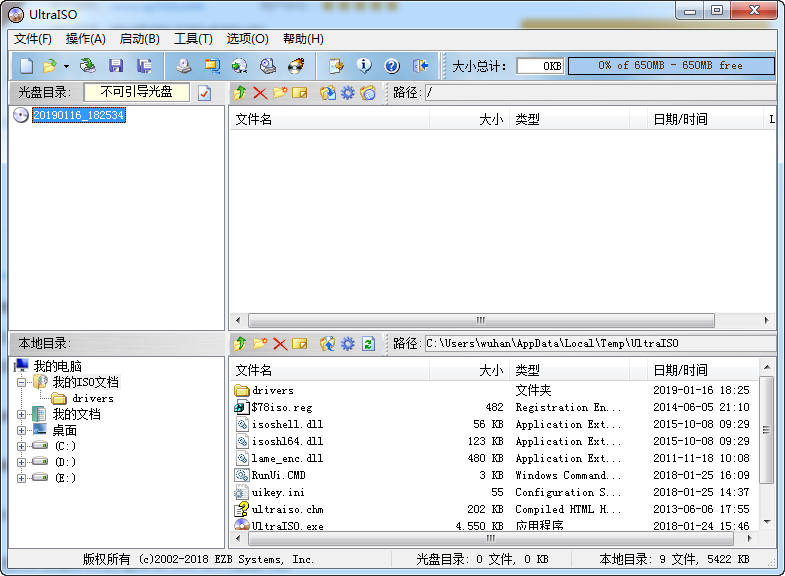The width and height of the screenshot is (785, 576).
Task: Click the 大小总计 0KB field
Action: tap(540, 66)
